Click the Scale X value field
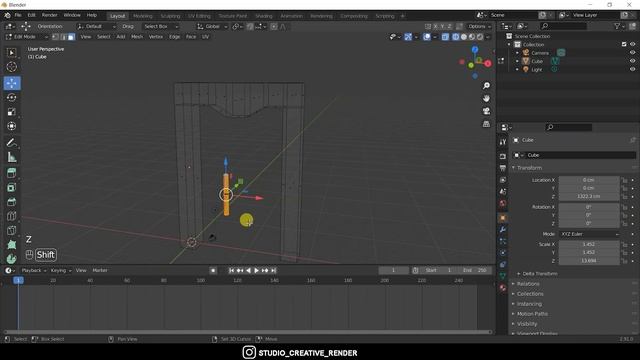This screenshot has height=360, width=640. (589, 244)
